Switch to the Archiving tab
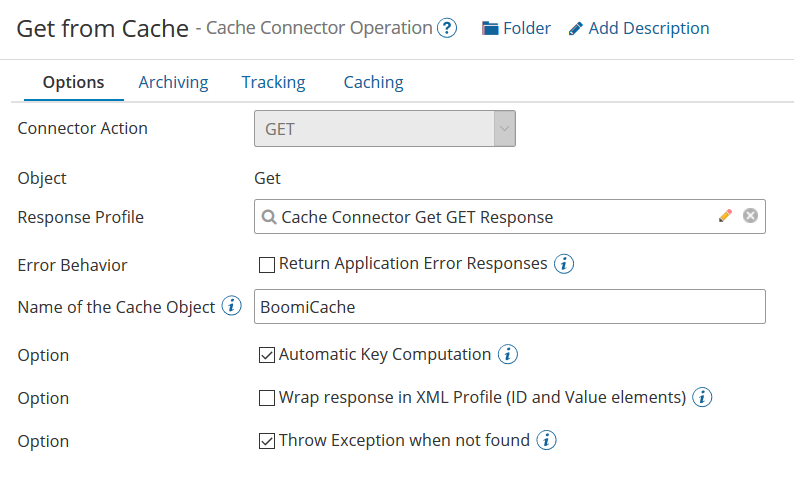 tap(173, 82)
